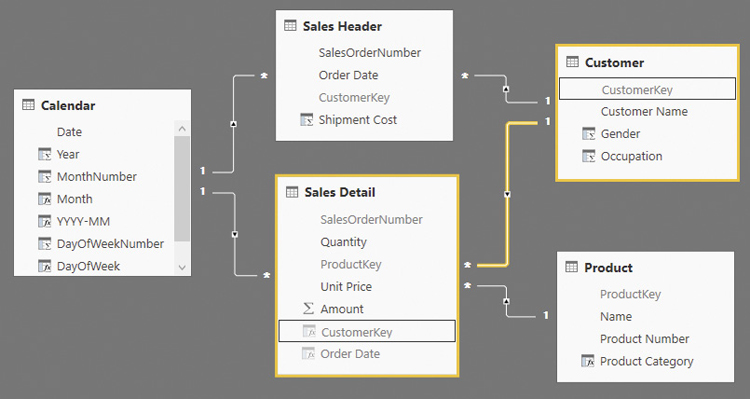Select the Month field in Calendar
Viewport: 750px width, 399px height.
coord(75,199)
